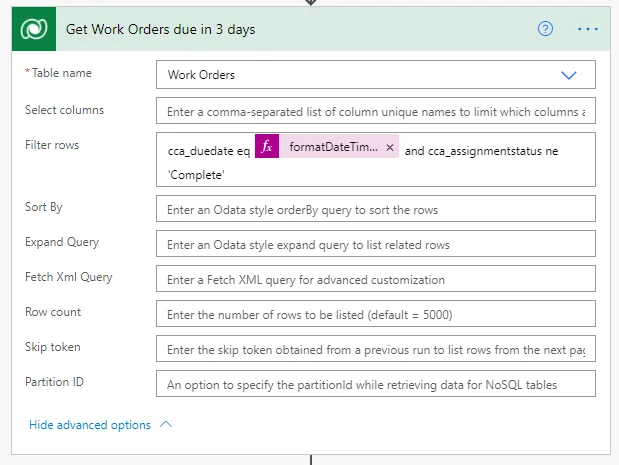Image resolution: width=619 pixels, height=465 pixels.
Task: Remove the formatDateTime expression token
Action: (x=390, y=147)
